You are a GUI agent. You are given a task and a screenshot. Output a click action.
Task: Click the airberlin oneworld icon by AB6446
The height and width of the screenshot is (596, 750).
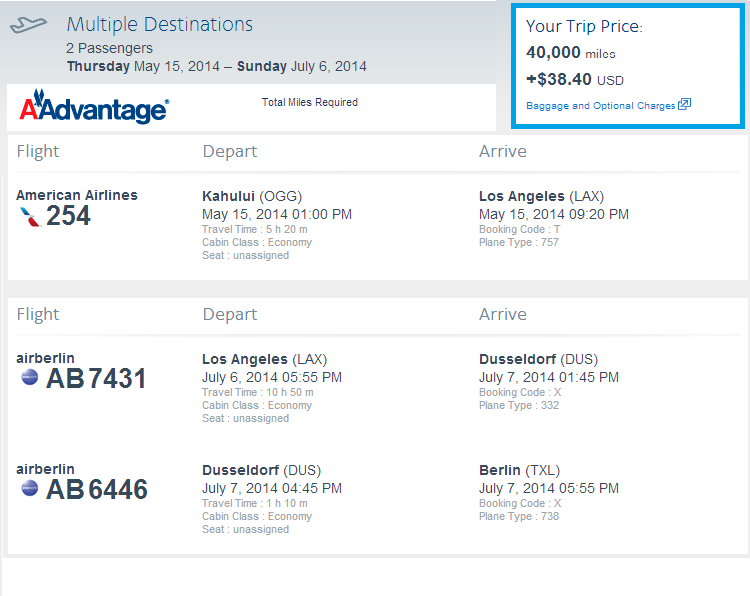30,488
